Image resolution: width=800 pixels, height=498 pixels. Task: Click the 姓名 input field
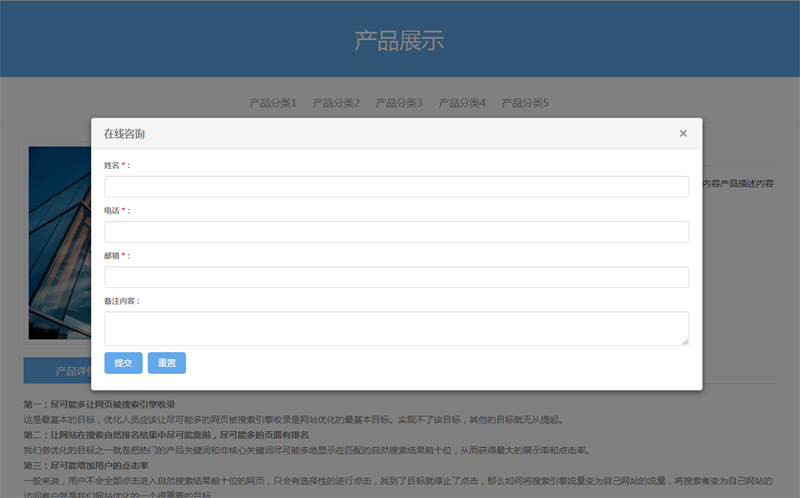point(396,187)
